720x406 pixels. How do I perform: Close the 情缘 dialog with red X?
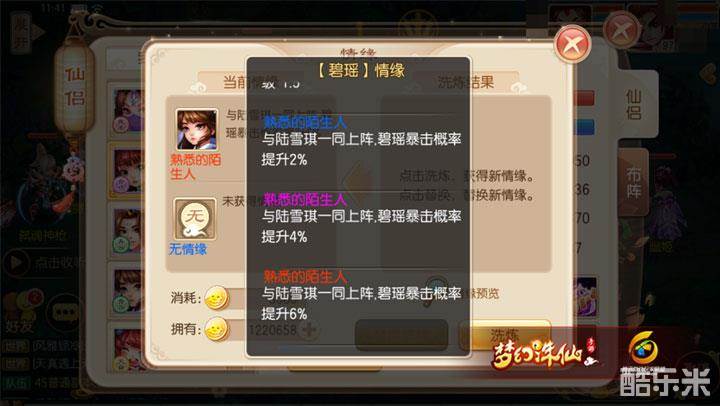573,44
